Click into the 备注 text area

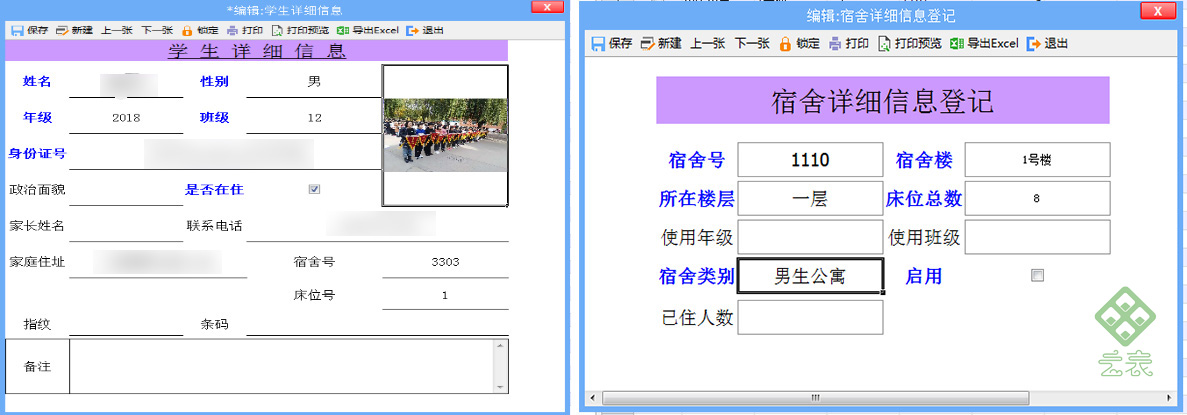click(282, 367)
